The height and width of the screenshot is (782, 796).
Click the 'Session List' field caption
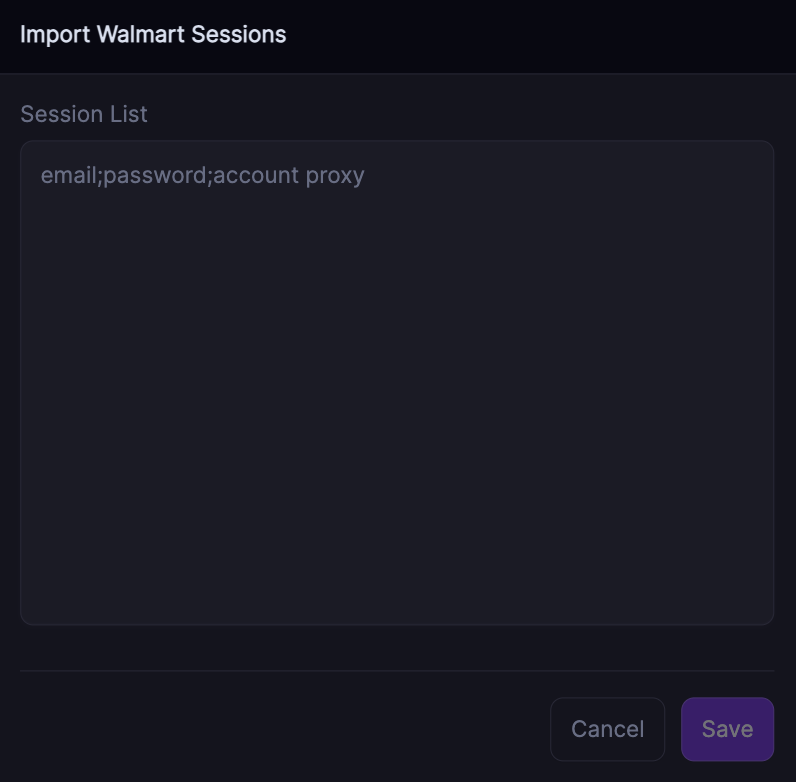(84, 114)
